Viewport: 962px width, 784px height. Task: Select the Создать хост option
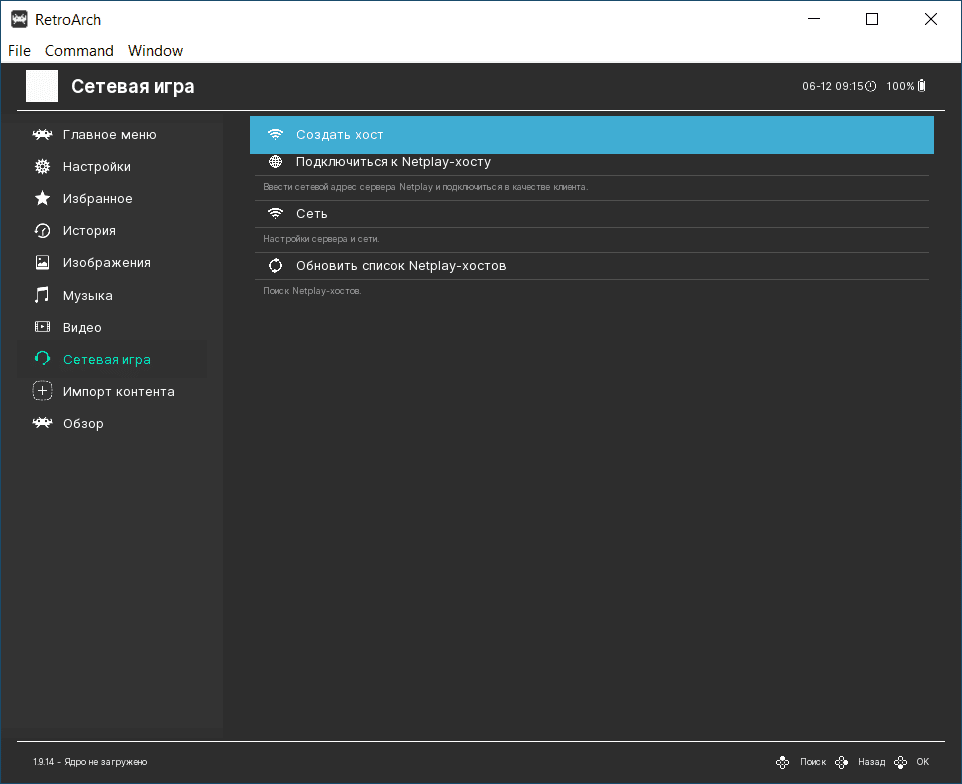coord(591,134)
